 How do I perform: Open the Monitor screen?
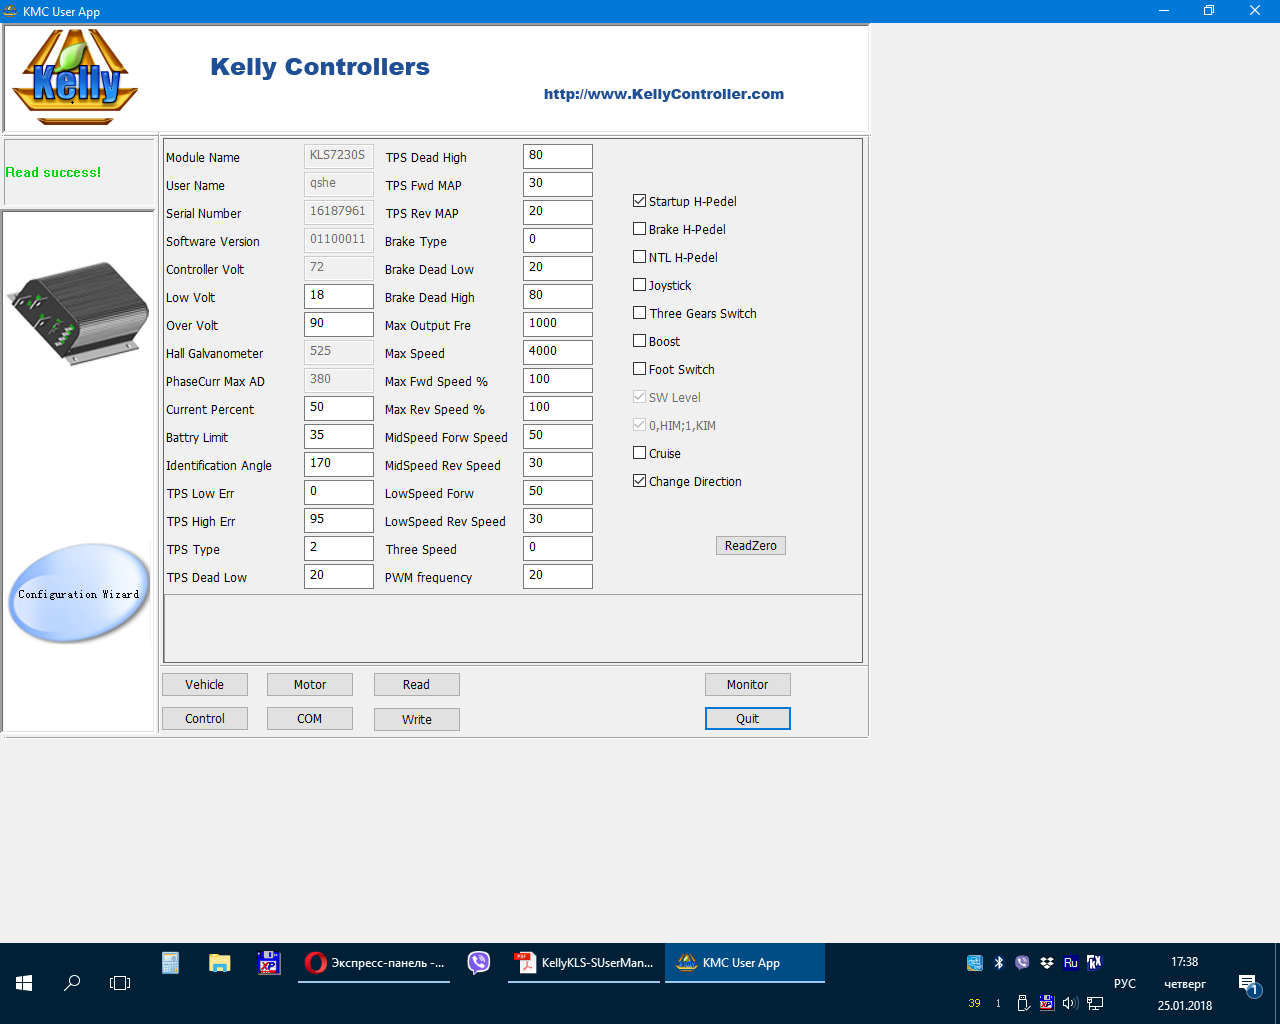(x=748, y=685)
